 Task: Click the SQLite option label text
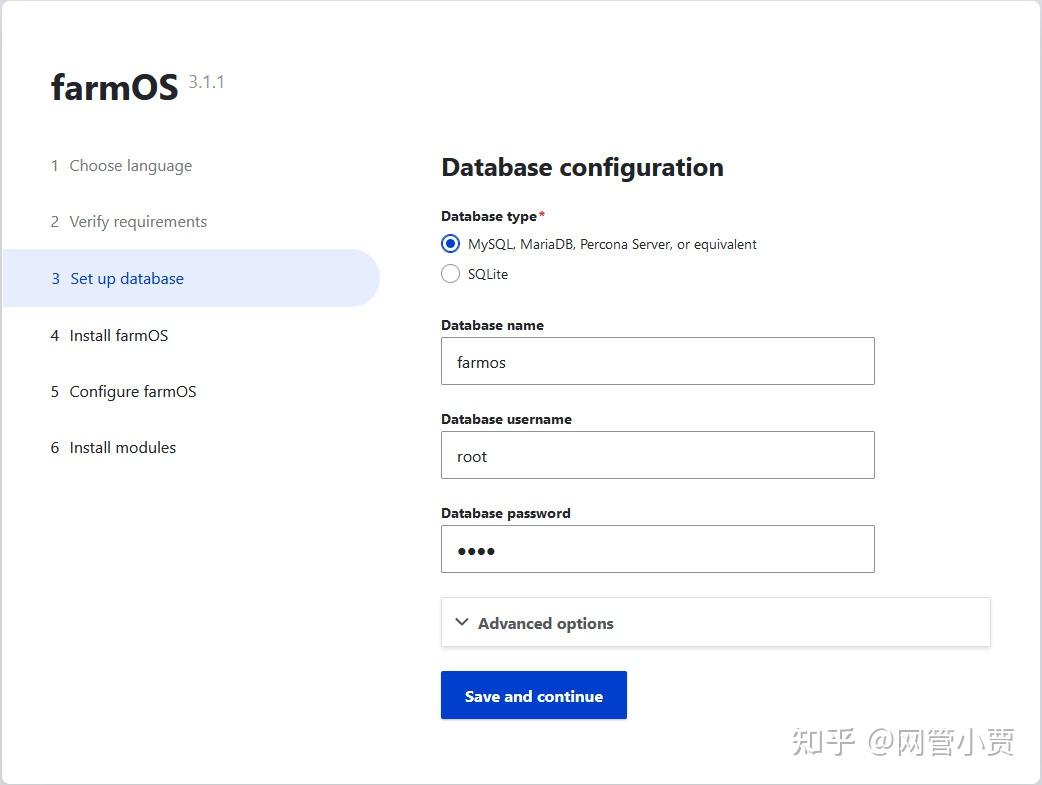(x=488, y=275)
